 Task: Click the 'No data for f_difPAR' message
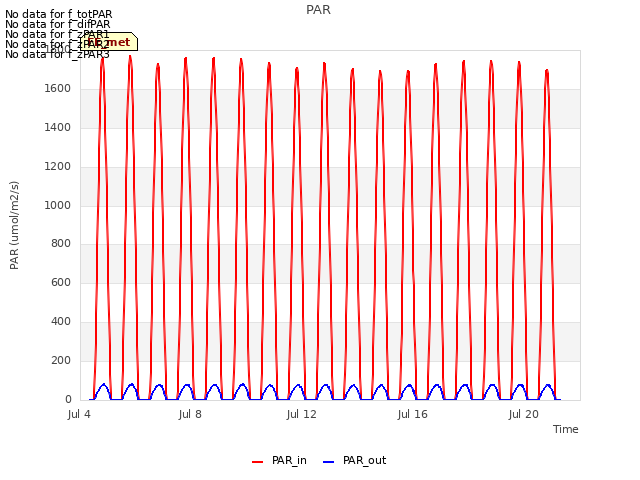tap(58, 24)
